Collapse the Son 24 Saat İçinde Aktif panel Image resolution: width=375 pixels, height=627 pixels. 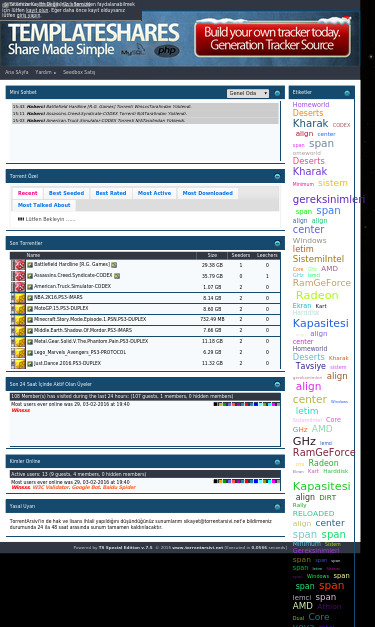[277, 384]
